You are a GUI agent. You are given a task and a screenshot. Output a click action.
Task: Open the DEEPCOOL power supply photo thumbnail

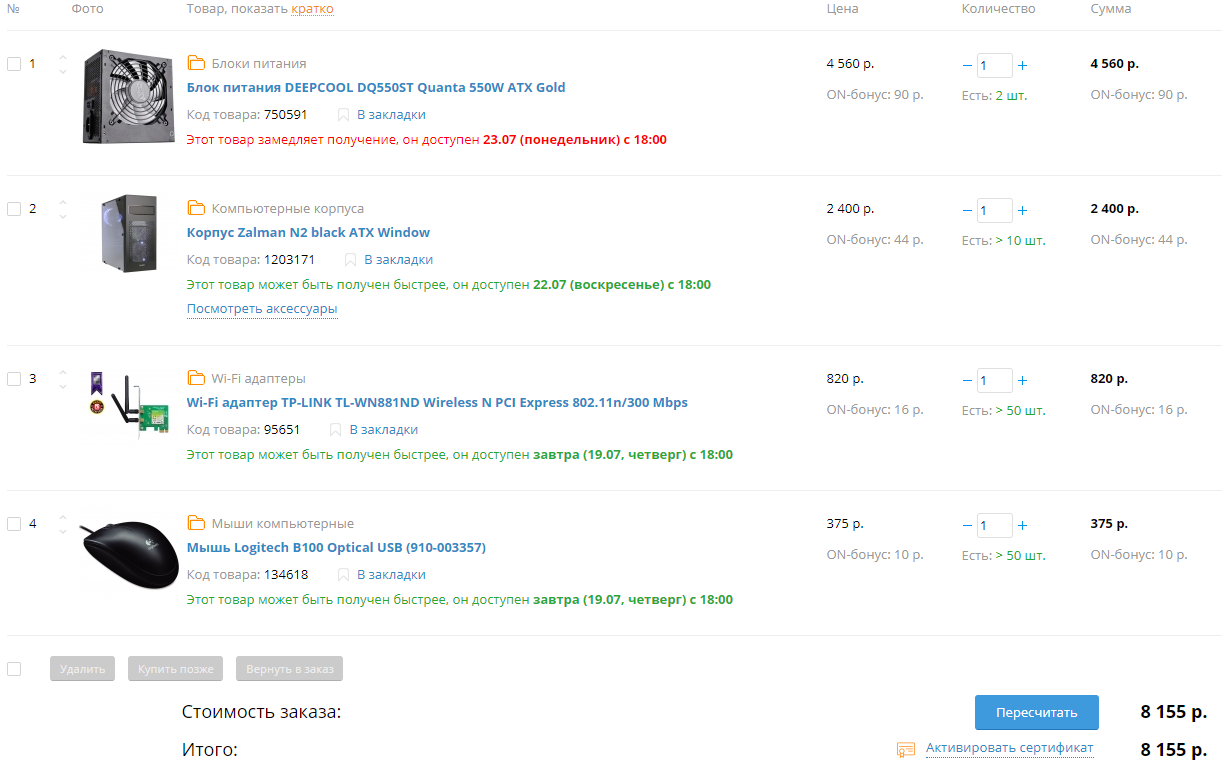coord(129,97)
